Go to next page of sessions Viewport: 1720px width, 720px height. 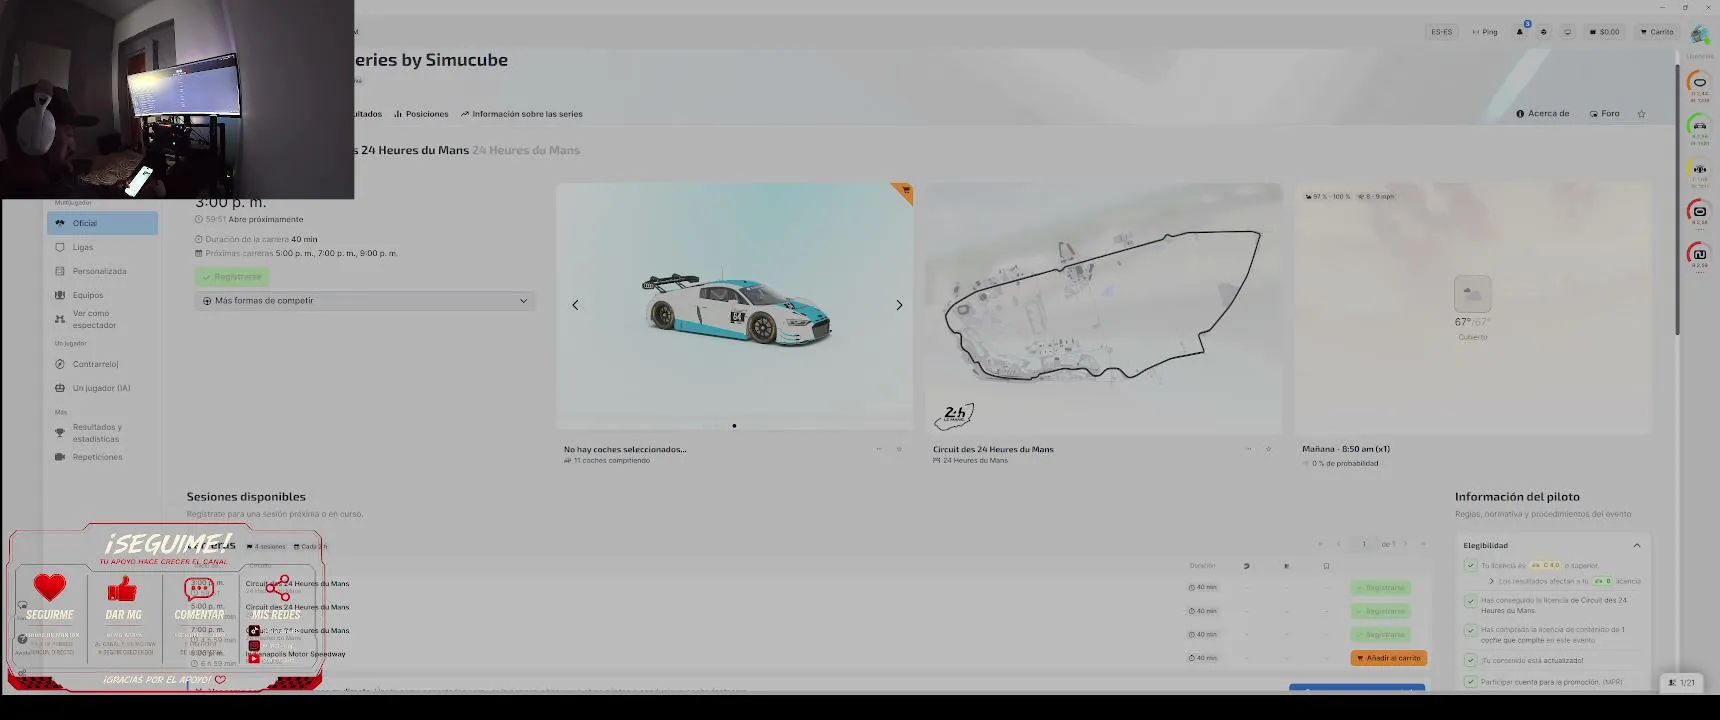point(1405,544)
